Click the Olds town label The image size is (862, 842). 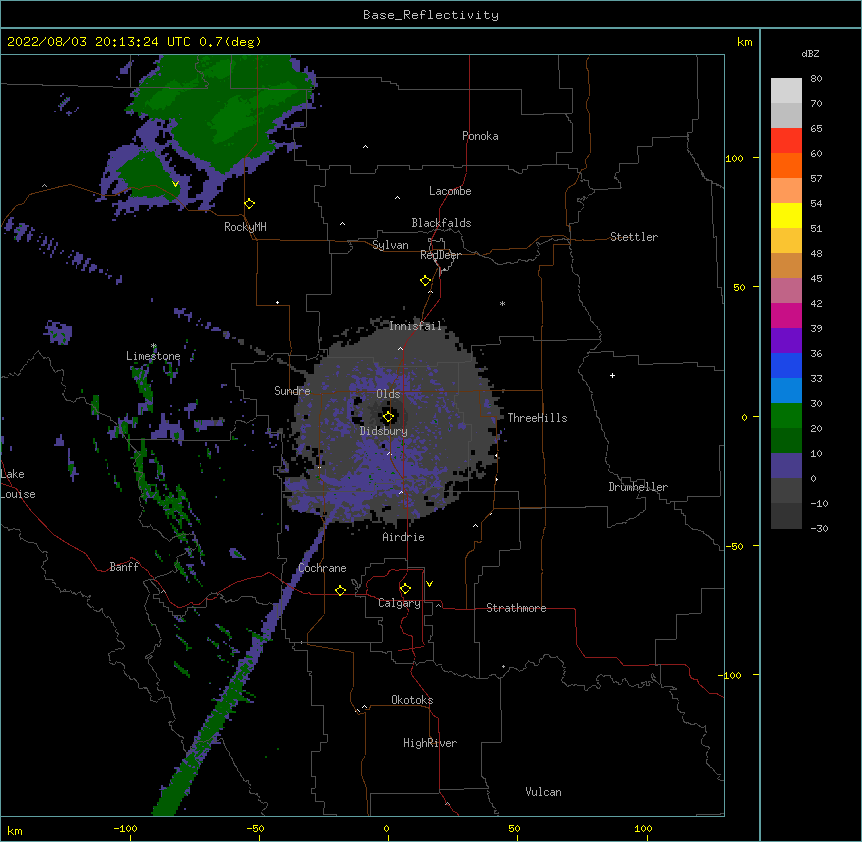388,394
